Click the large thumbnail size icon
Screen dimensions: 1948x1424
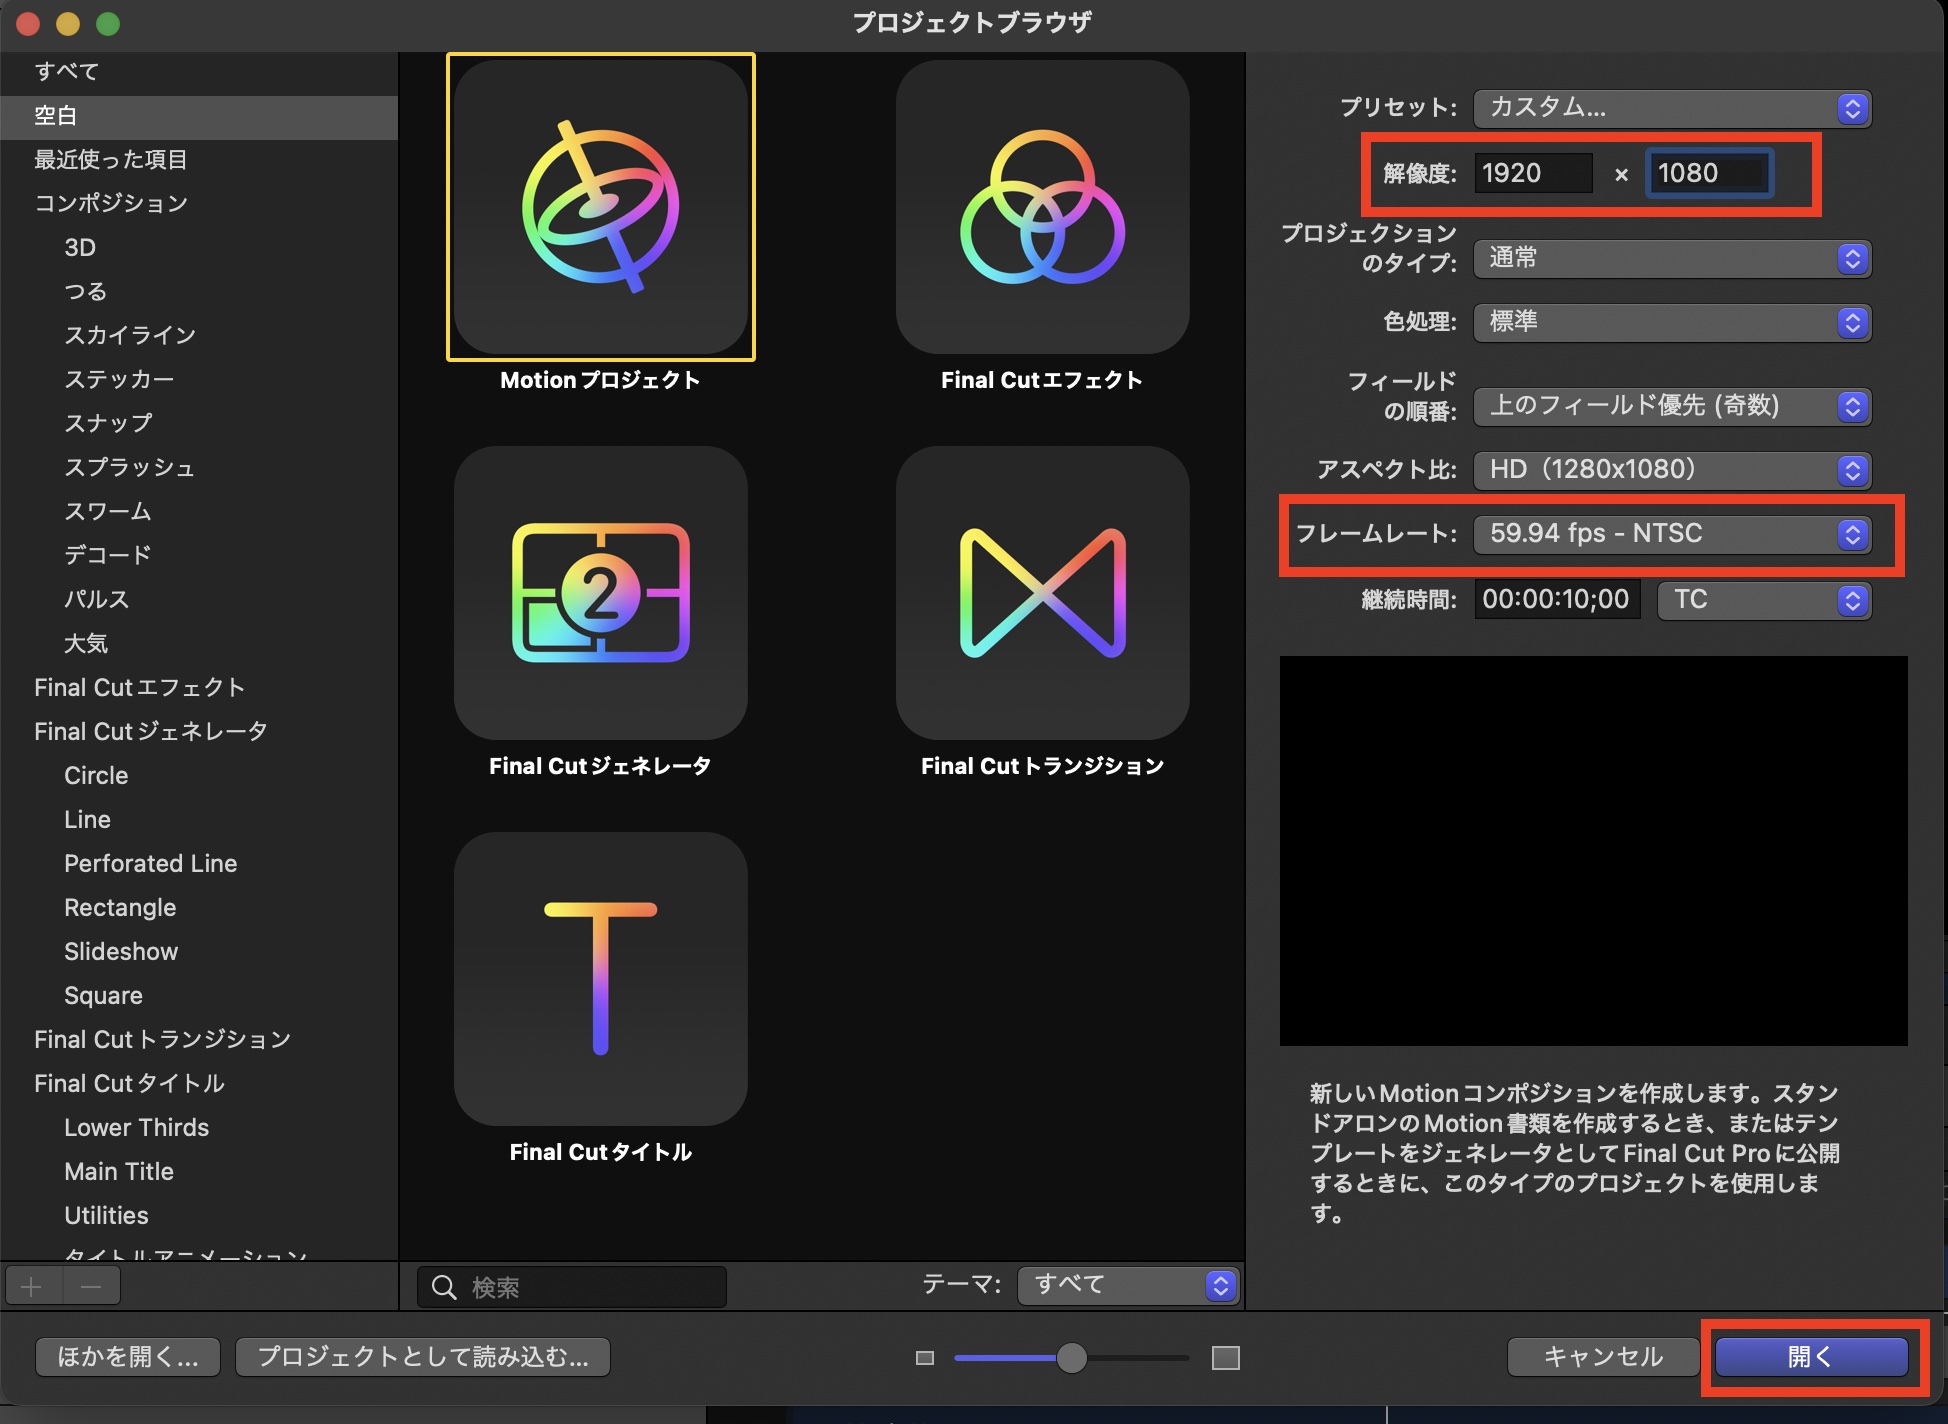[1225, 1358]
